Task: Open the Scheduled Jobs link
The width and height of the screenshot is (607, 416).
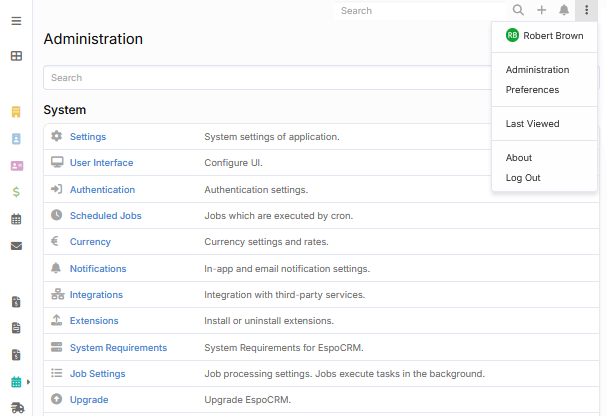Action: (105, 215)
